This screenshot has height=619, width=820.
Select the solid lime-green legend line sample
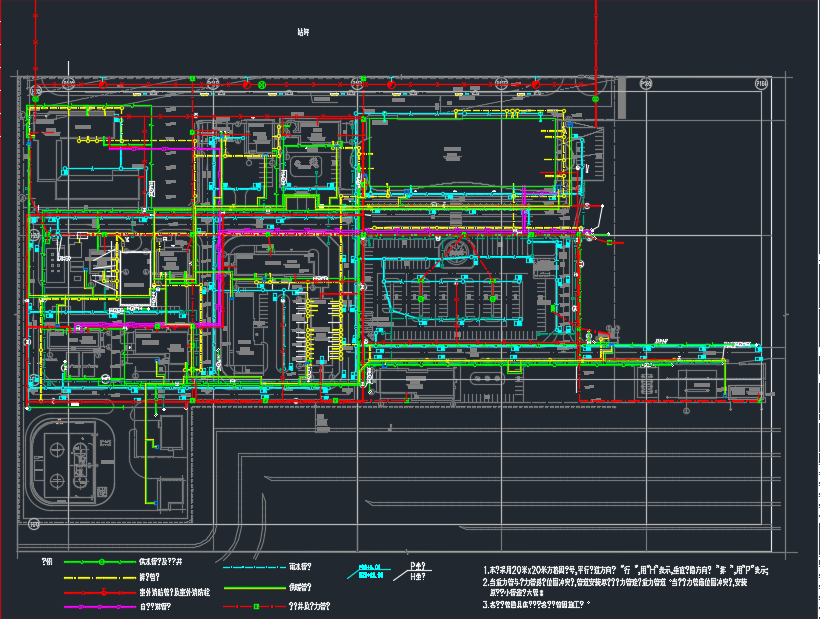(x=254, y=588)
